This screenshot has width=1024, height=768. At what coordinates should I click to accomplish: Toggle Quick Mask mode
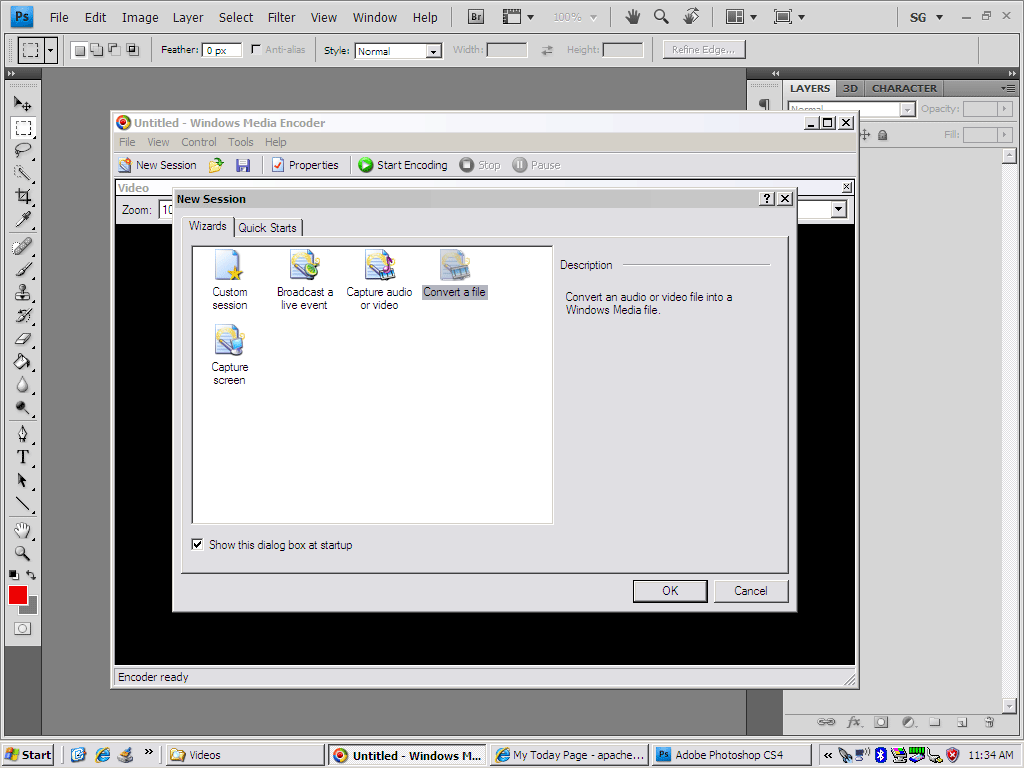coord(23,628)
